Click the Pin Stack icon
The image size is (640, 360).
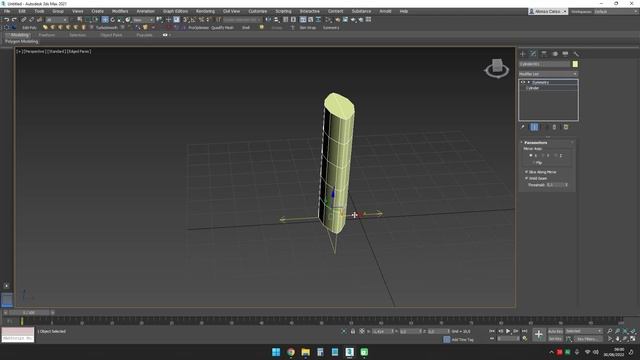click(523, 127)
